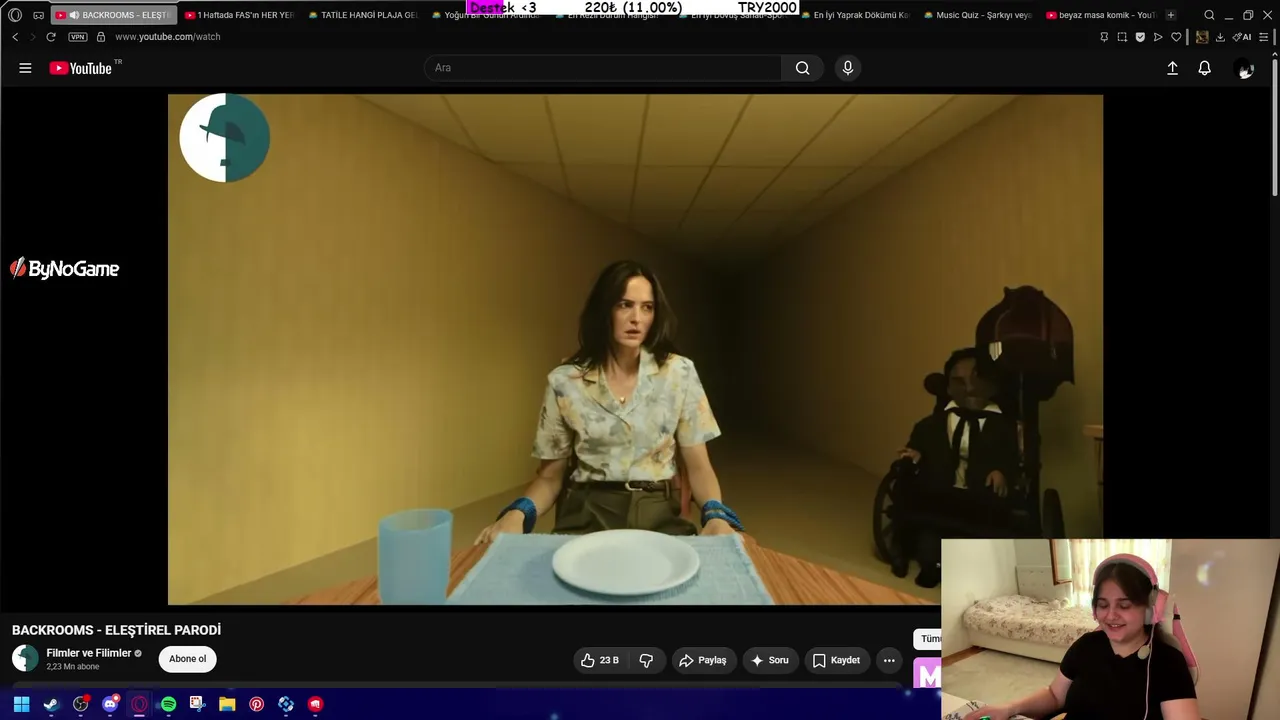Viewport: 1280px width, 720px height.
Task: Open the player send-flow icon in the toolbar
Action: tap(1158, 37)
